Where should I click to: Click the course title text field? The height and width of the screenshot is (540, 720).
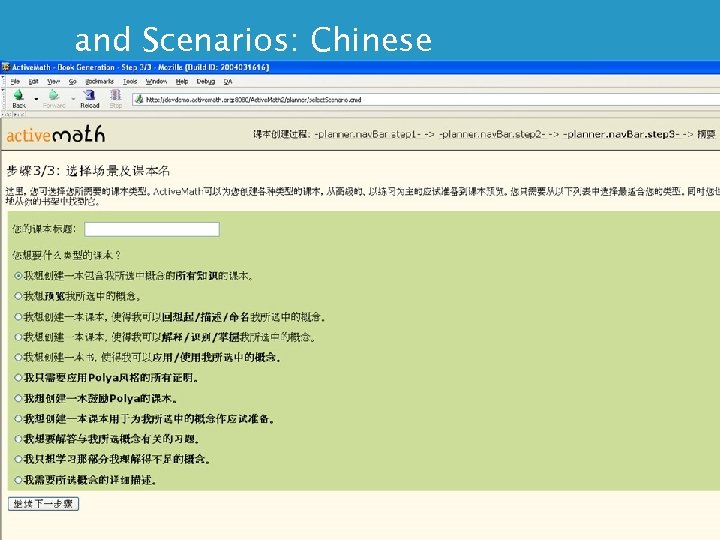152,229
